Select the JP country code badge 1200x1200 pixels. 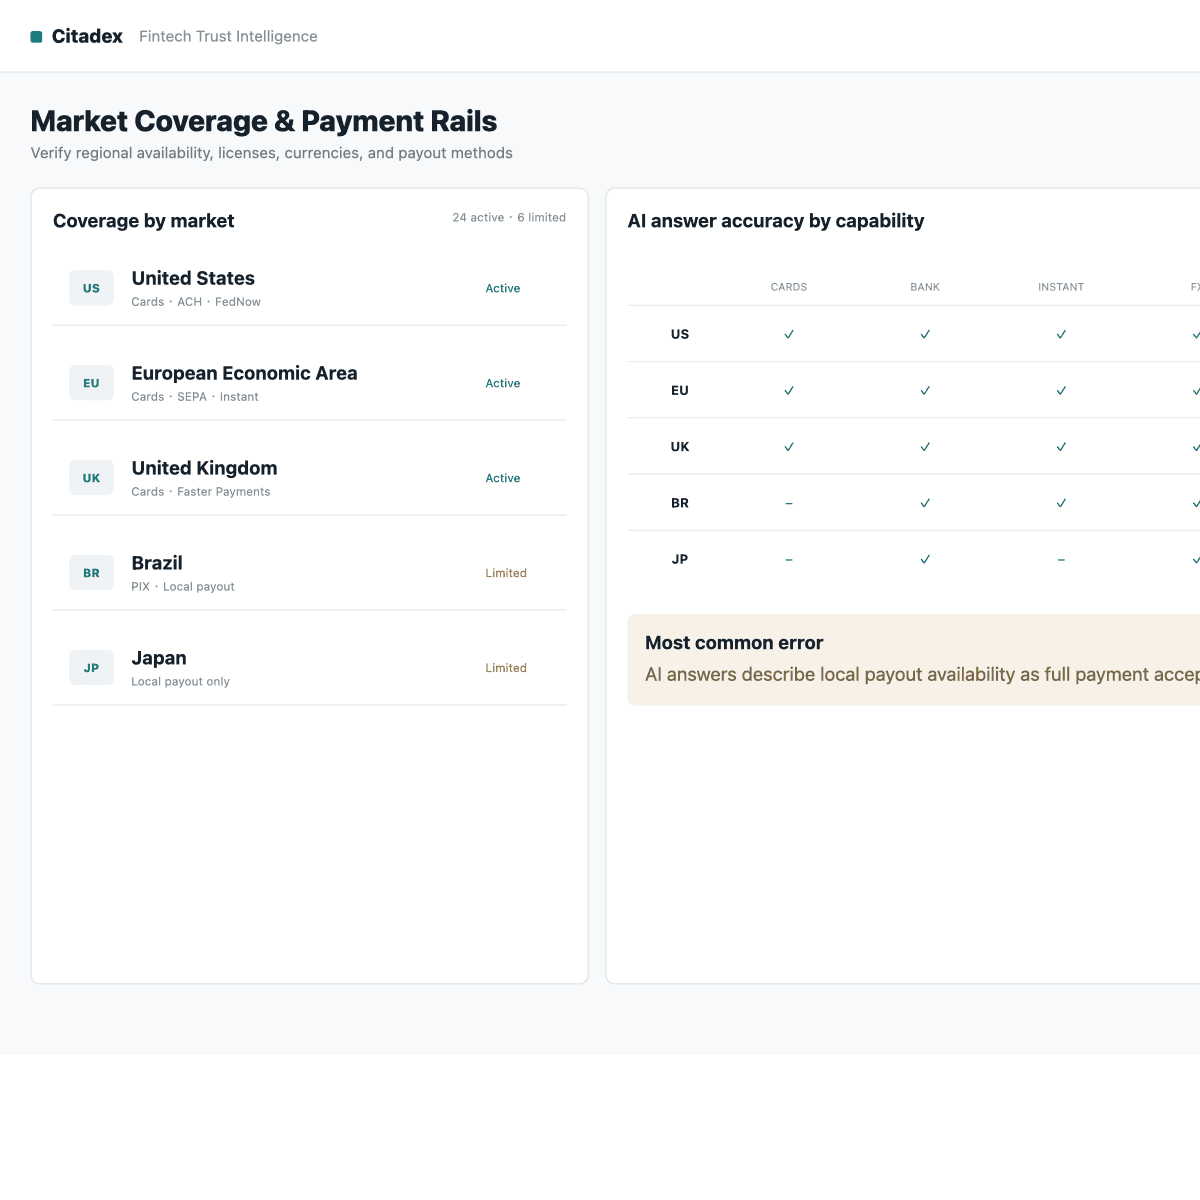tap(91, 668)
